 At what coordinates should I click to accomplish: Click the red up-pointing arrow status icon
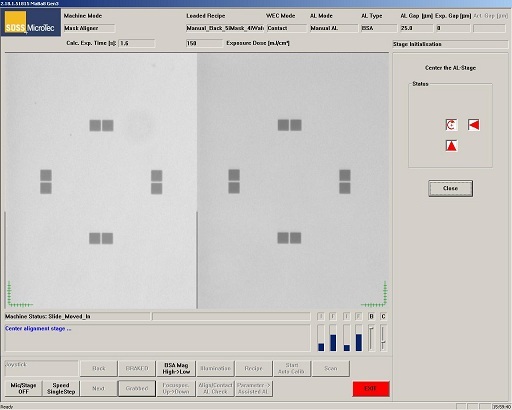[451, 146]
